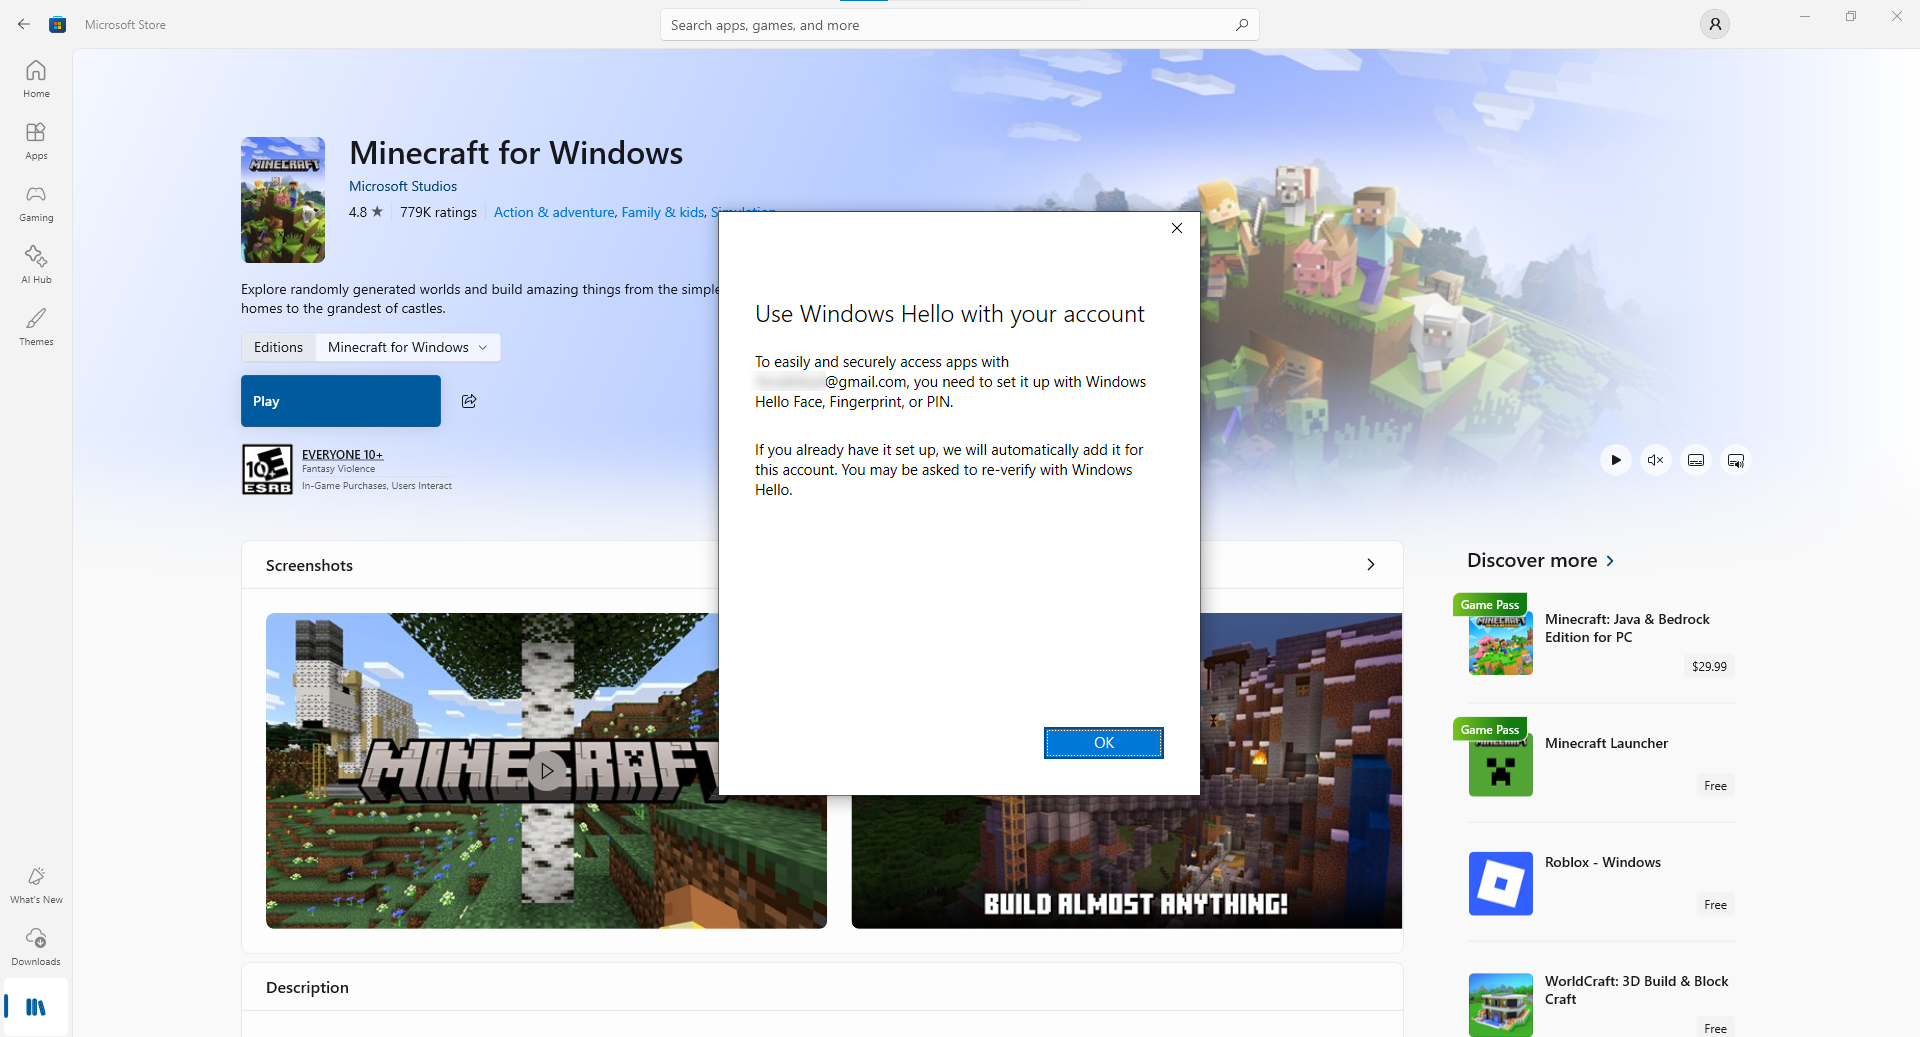
Task: Open Discover more section
Action: pos(1540,560)
